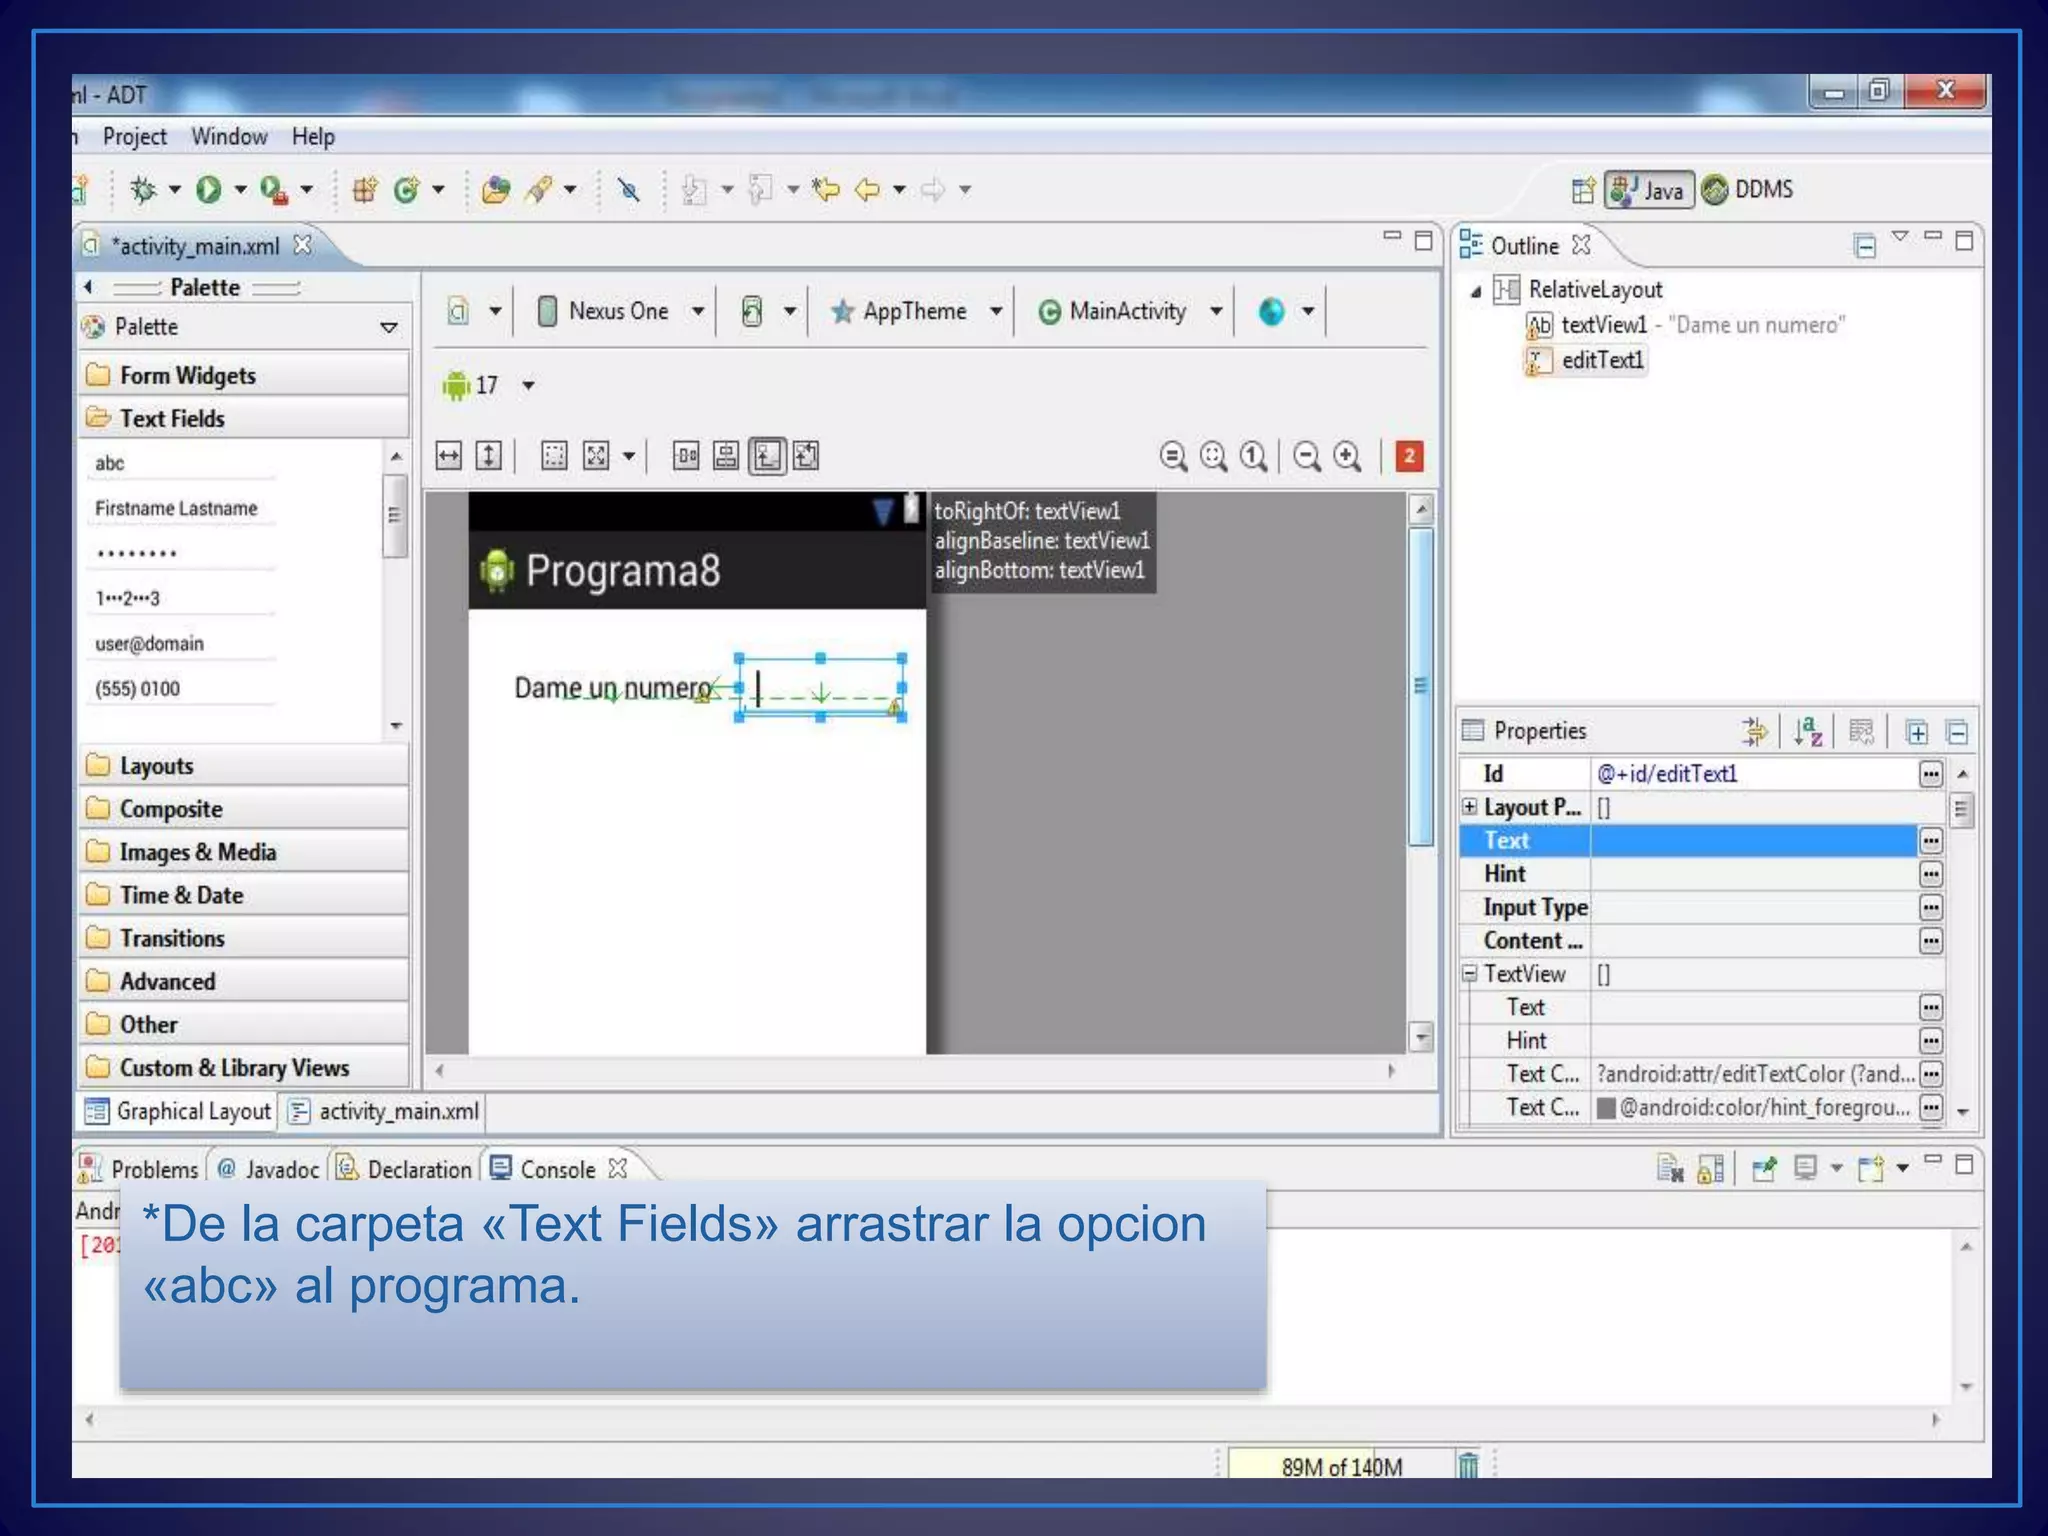Click the back navigation arrow icon
Screen dimensions: 2048x1536
[x=867, y=189]
